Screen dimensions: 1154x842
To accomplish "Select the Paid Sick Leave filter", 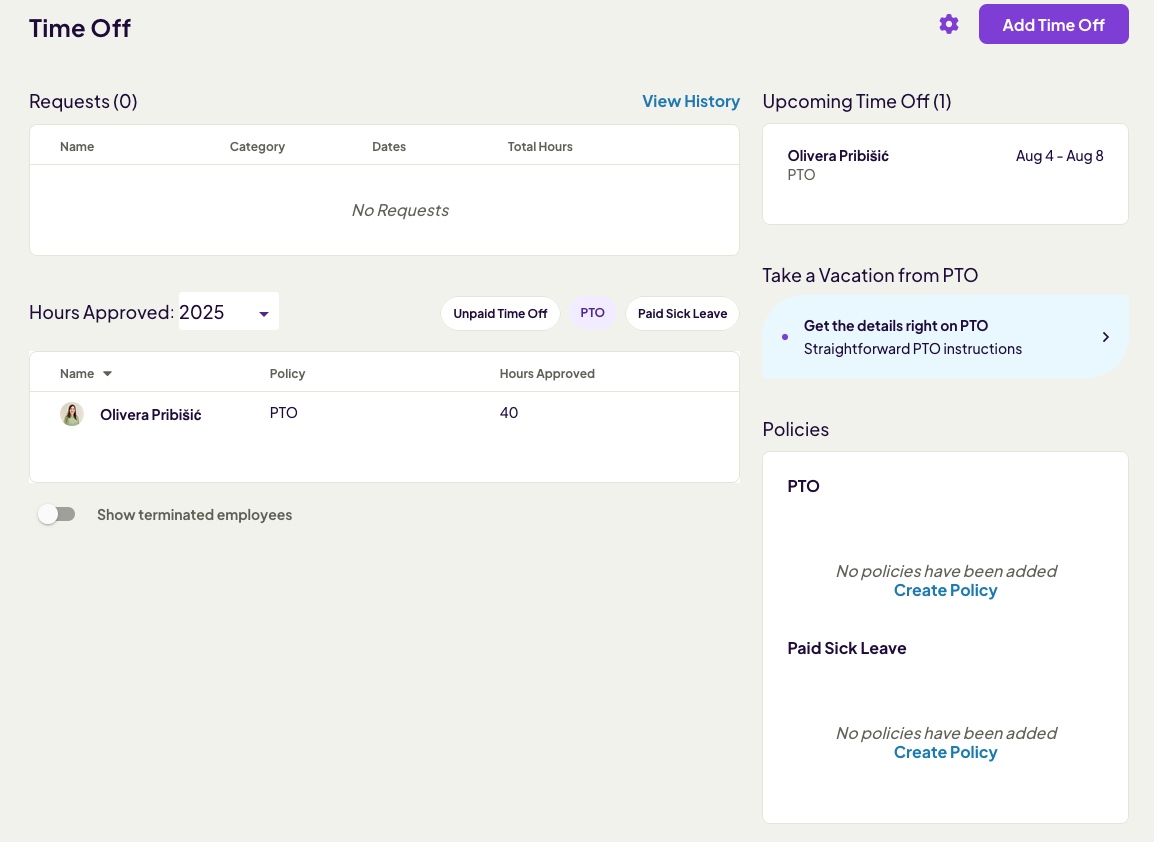I will (x=682, y=313).
